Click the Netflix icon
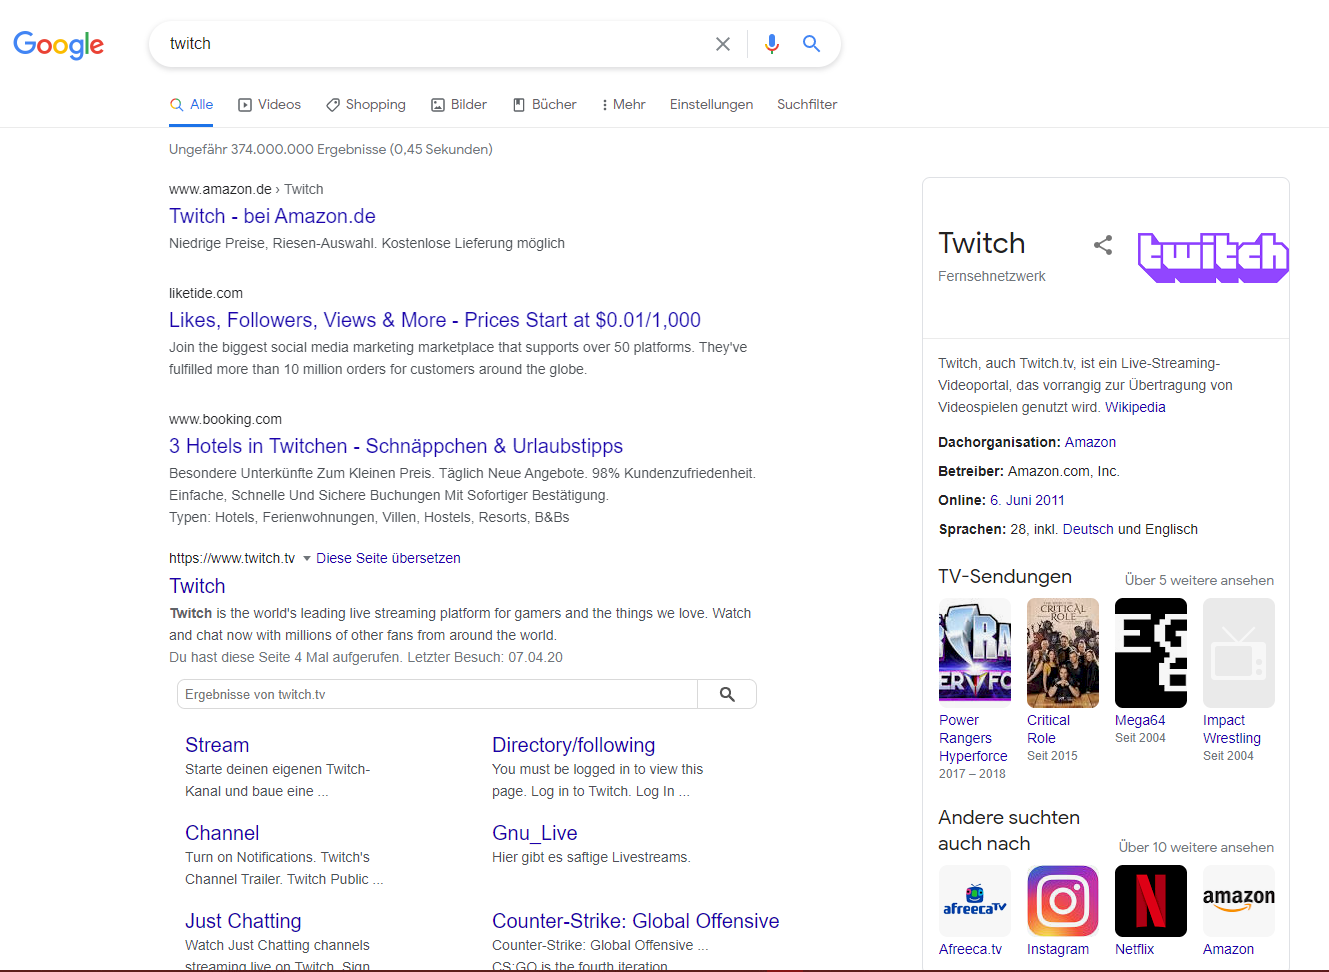This screenshot has width=1329, height=972. tap(1151, 901)
